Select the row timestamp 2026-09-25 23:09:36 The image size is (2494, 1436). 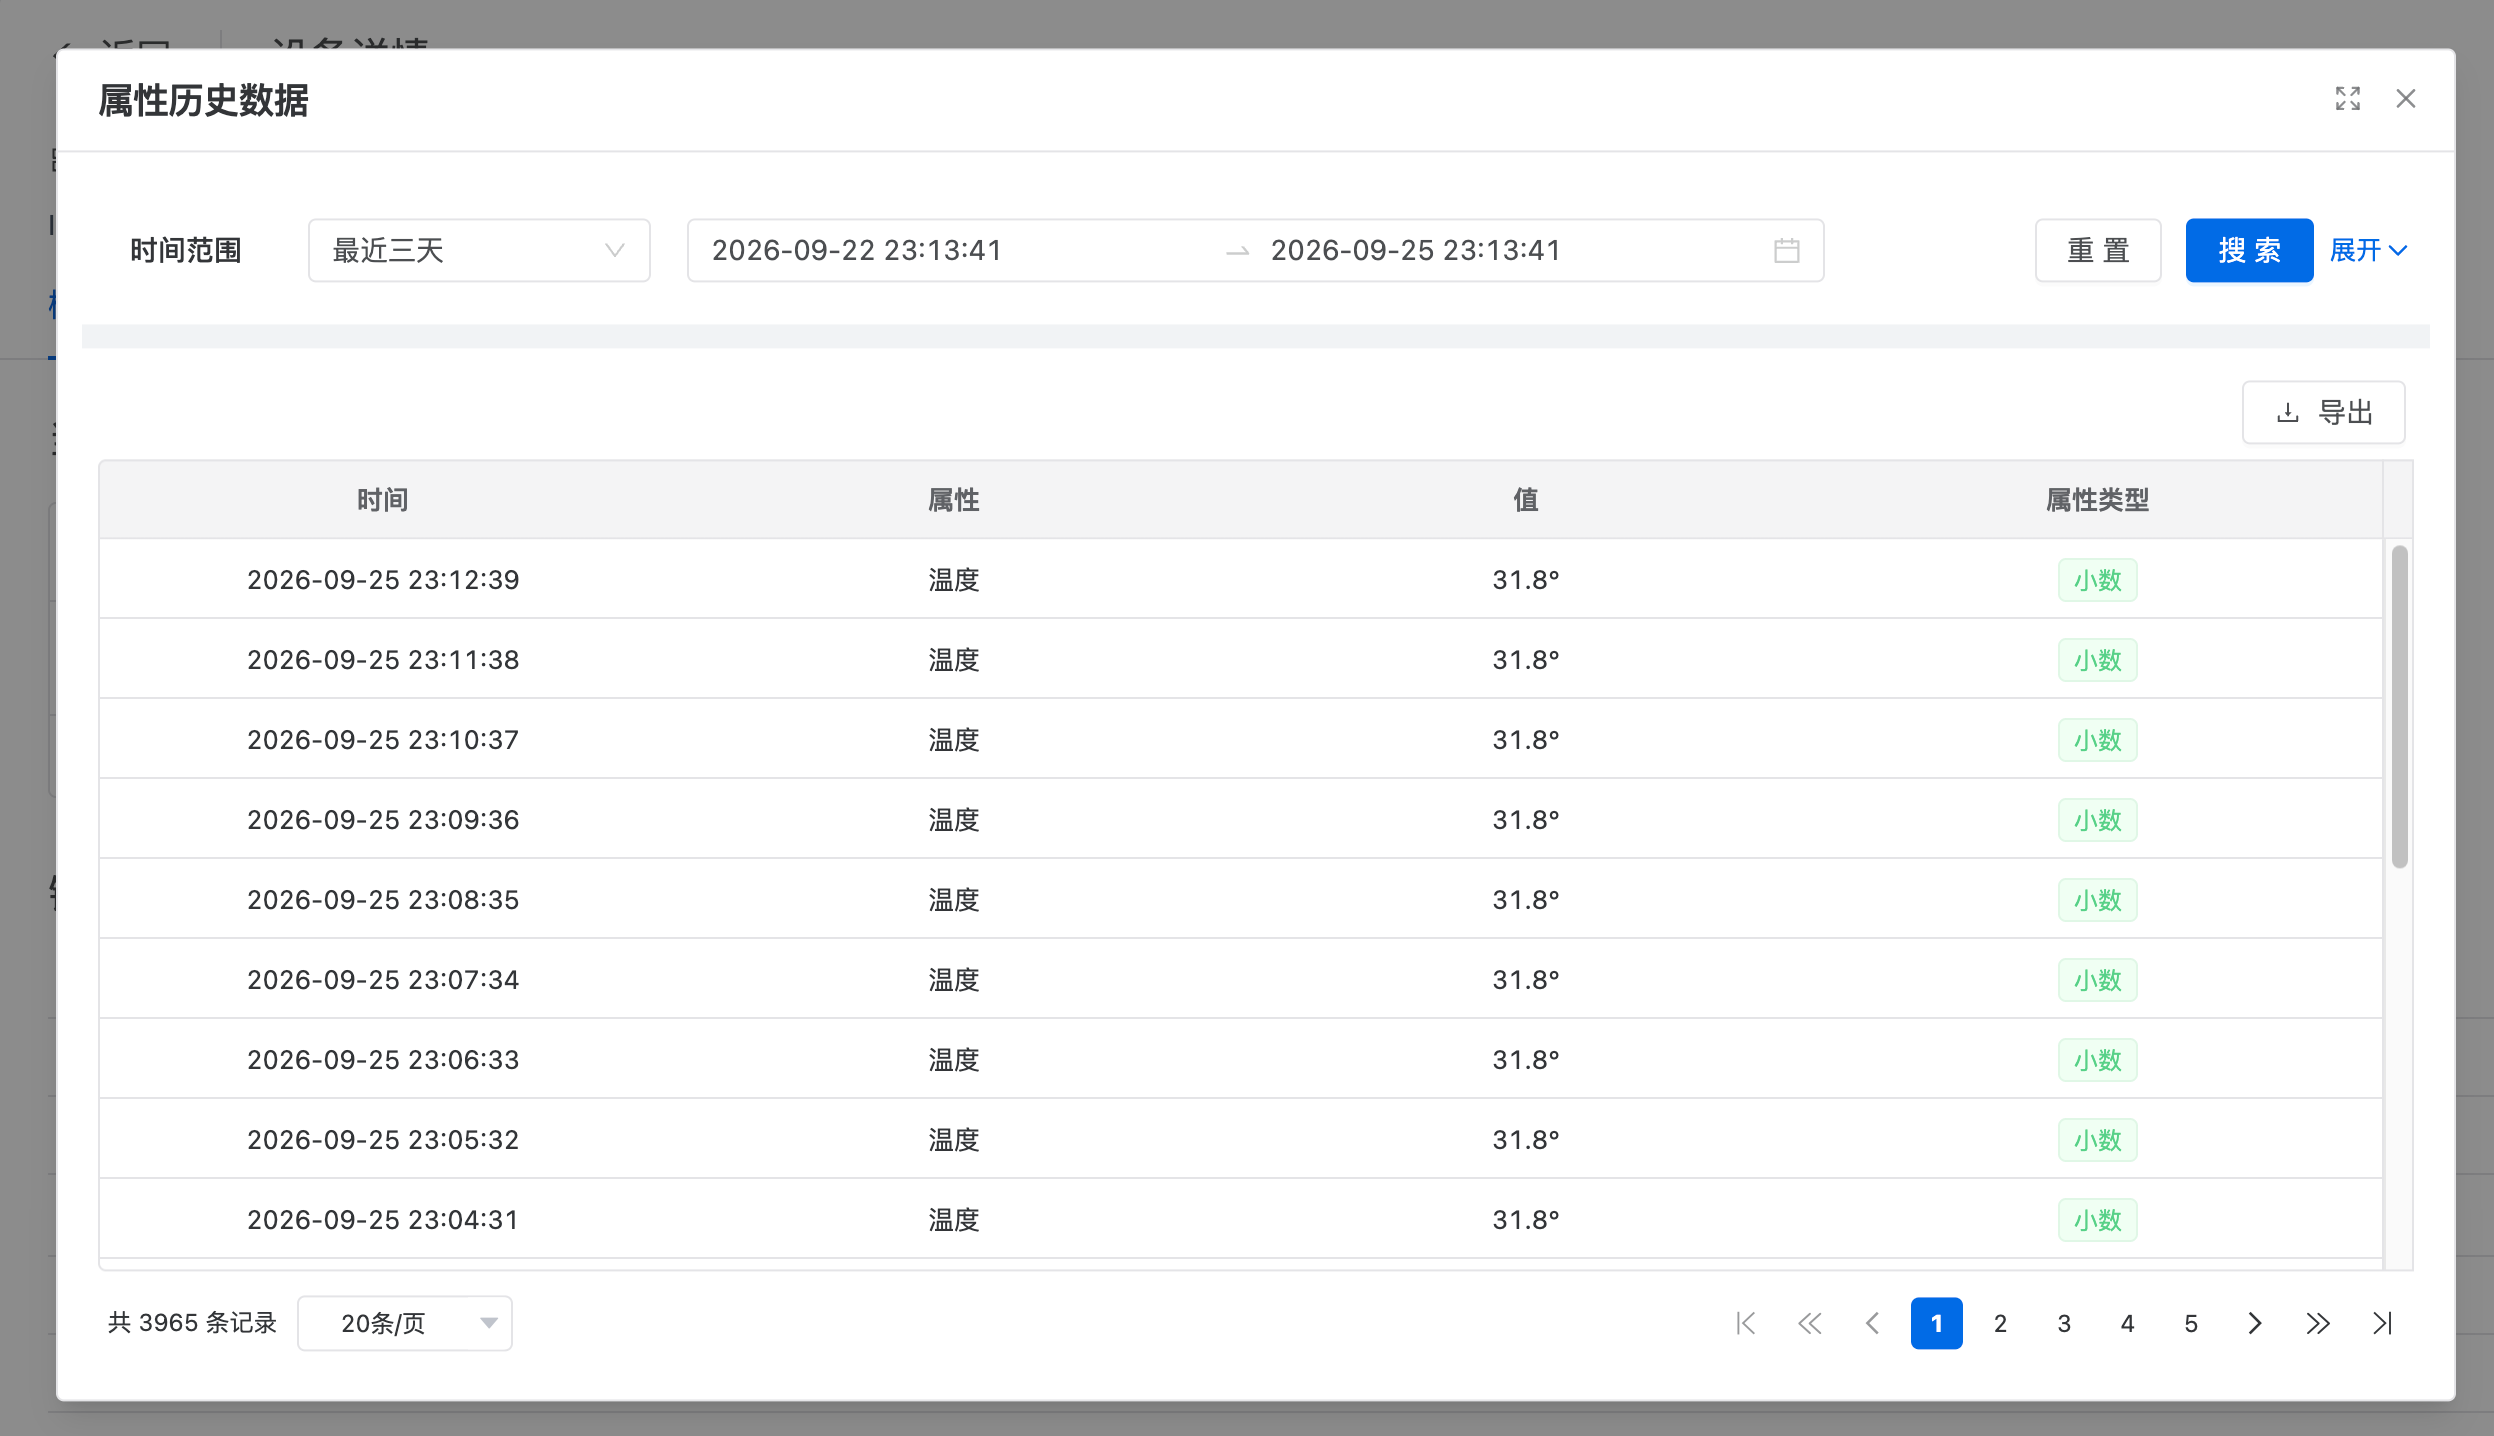(383, 820)
